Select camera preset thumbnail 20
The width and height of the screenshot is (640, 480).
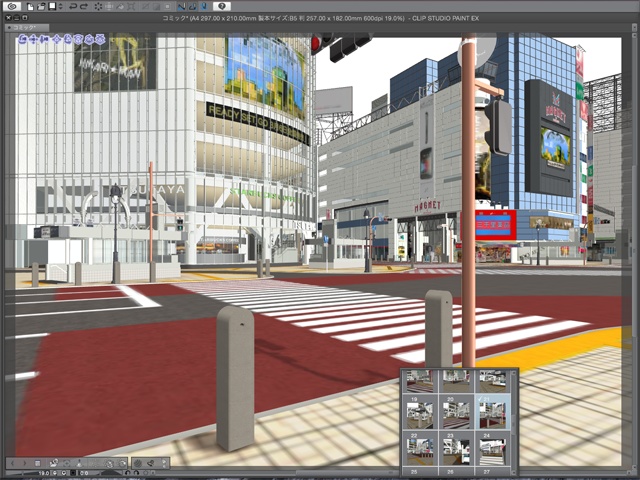tap(456, 412)
